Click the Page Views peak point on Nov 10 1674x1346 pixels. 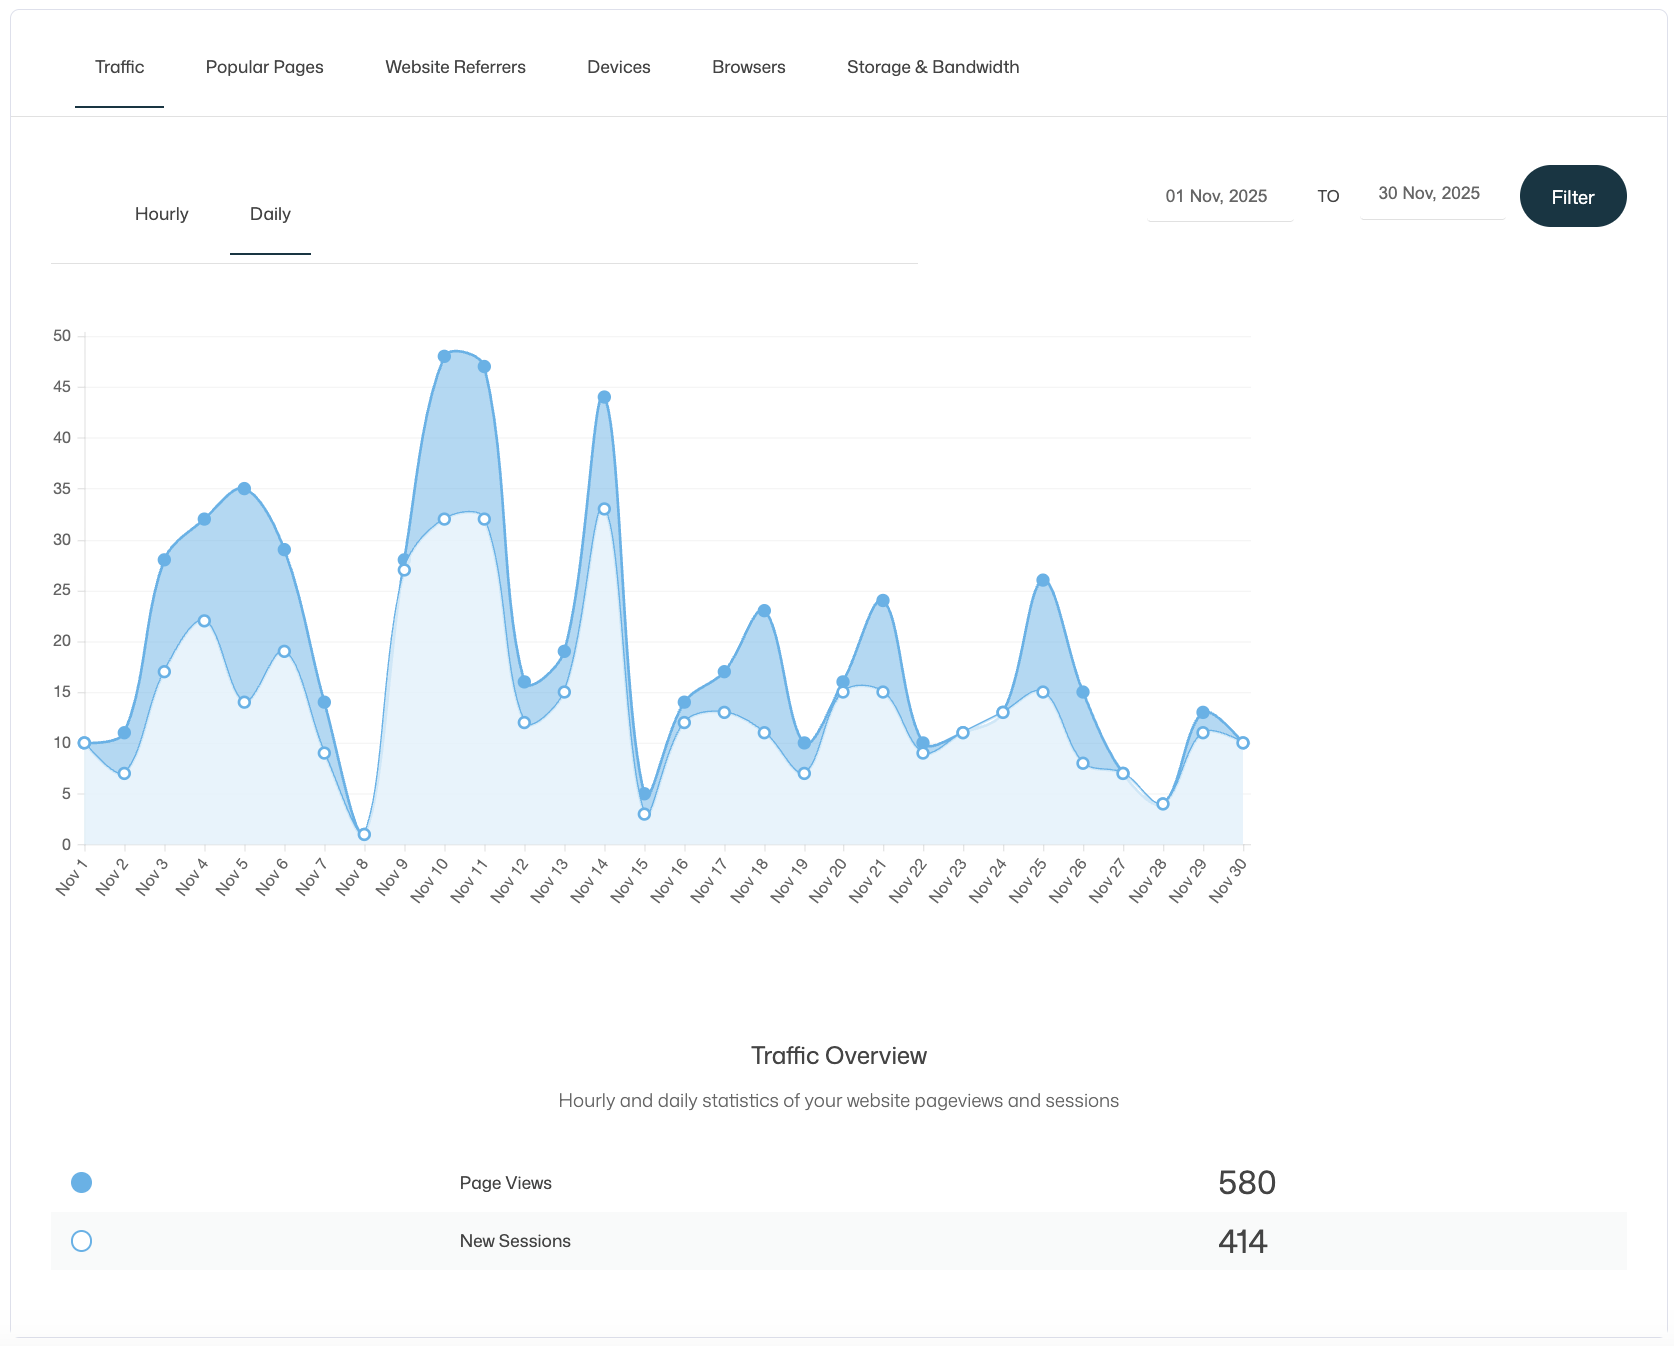click(x=444, y=356)
